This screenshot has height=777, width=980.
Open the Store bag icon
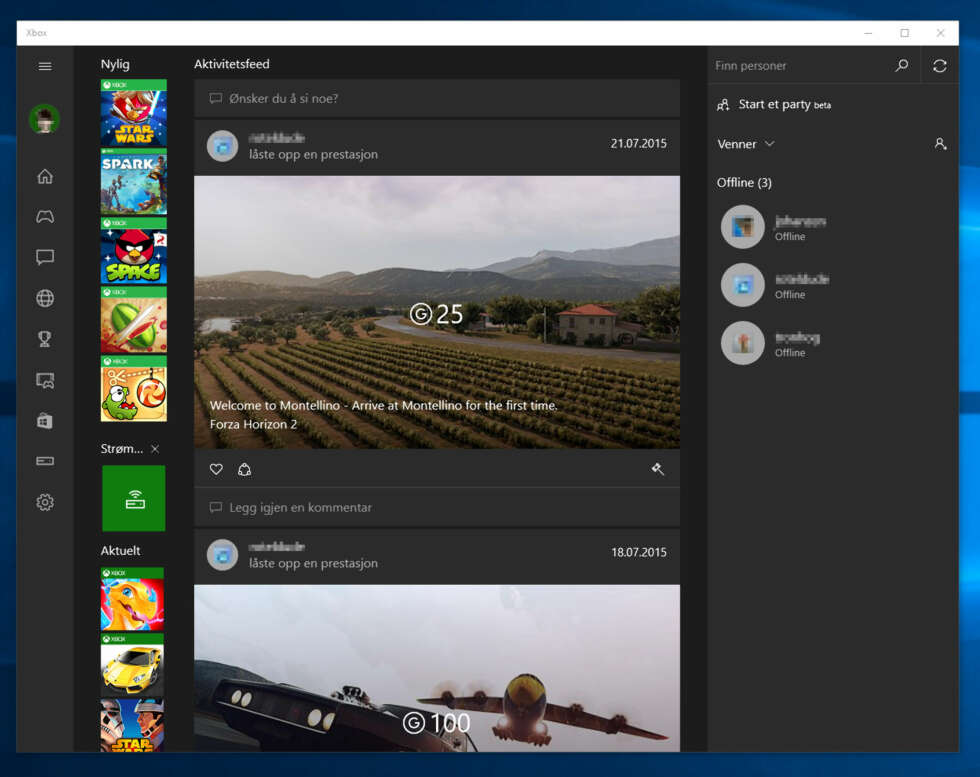point(45,421)
